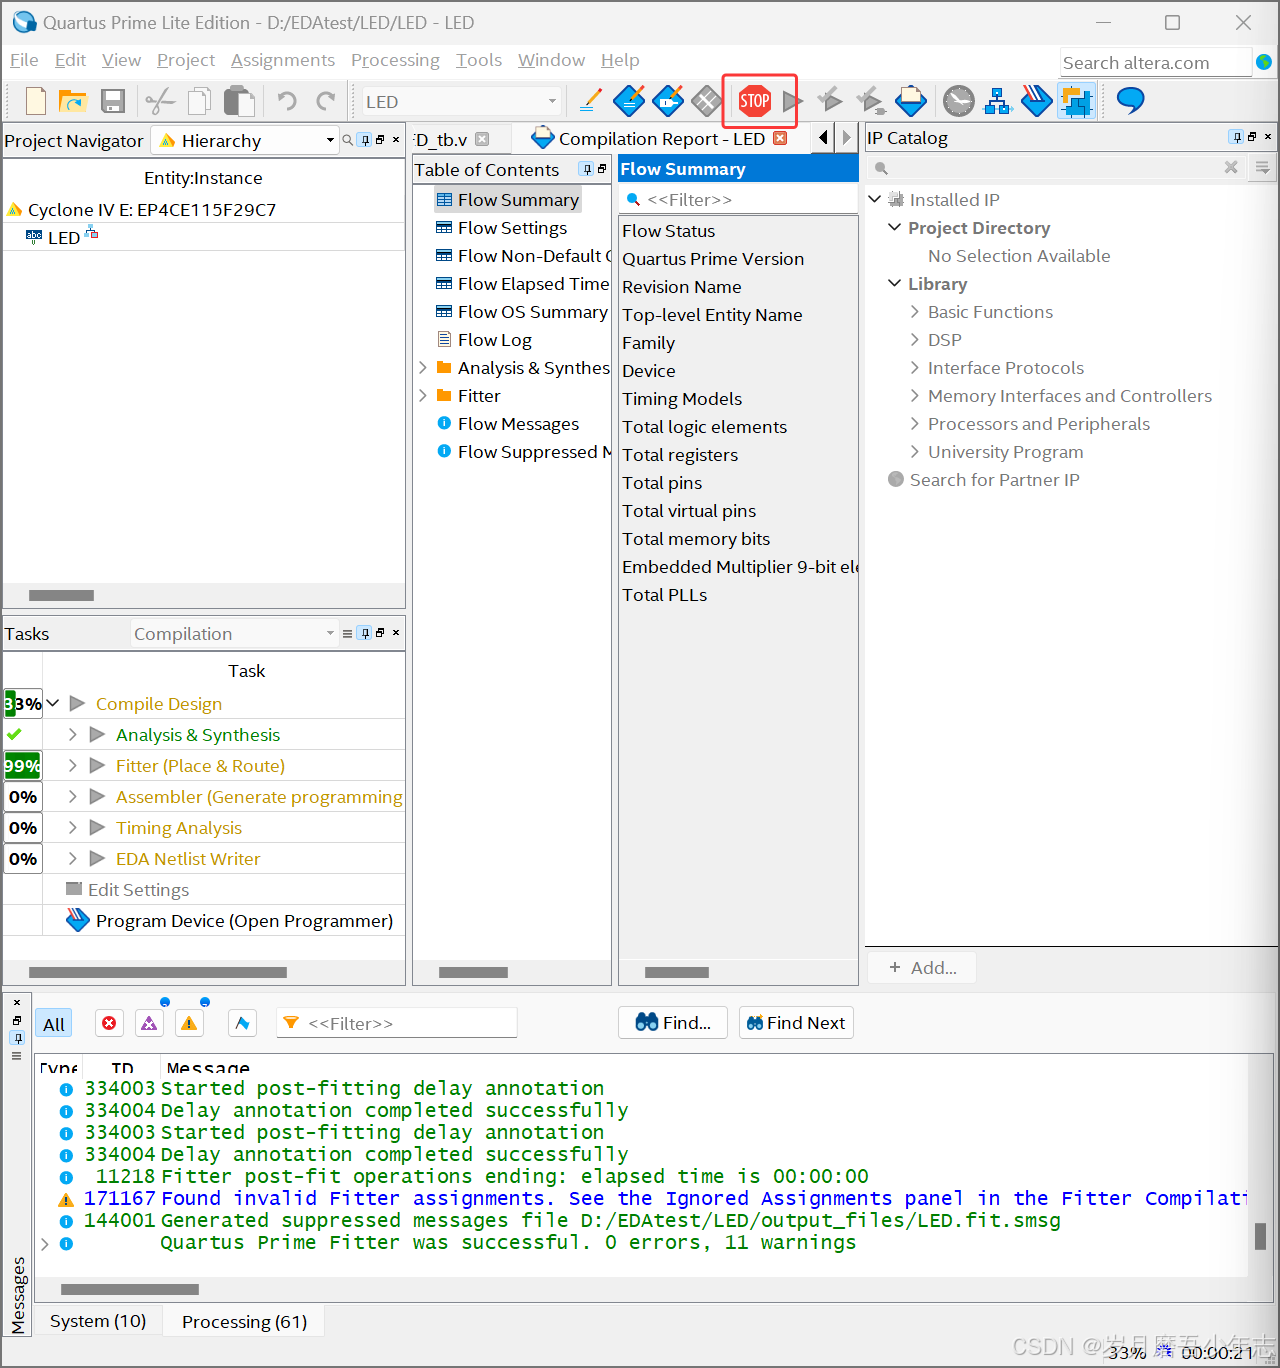Click the Tasks panel menu icon
Screen dimensions: 1280x1368
[347, 633]
